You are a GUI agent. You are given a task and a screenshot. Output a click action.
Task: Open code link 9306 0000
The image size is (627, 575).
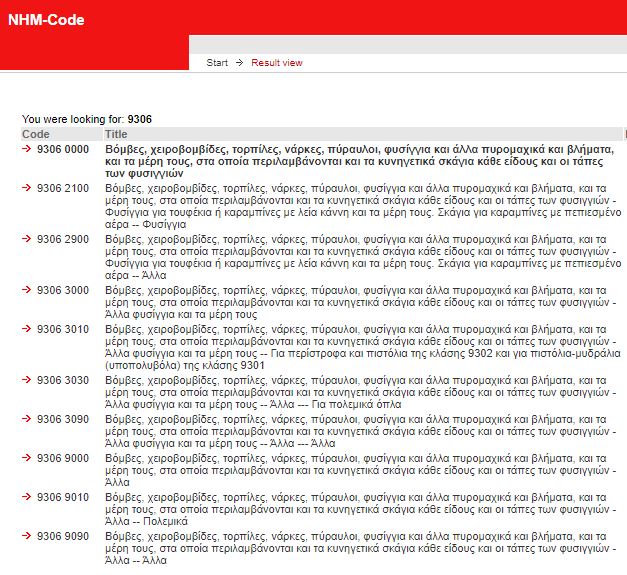(62, 149)
